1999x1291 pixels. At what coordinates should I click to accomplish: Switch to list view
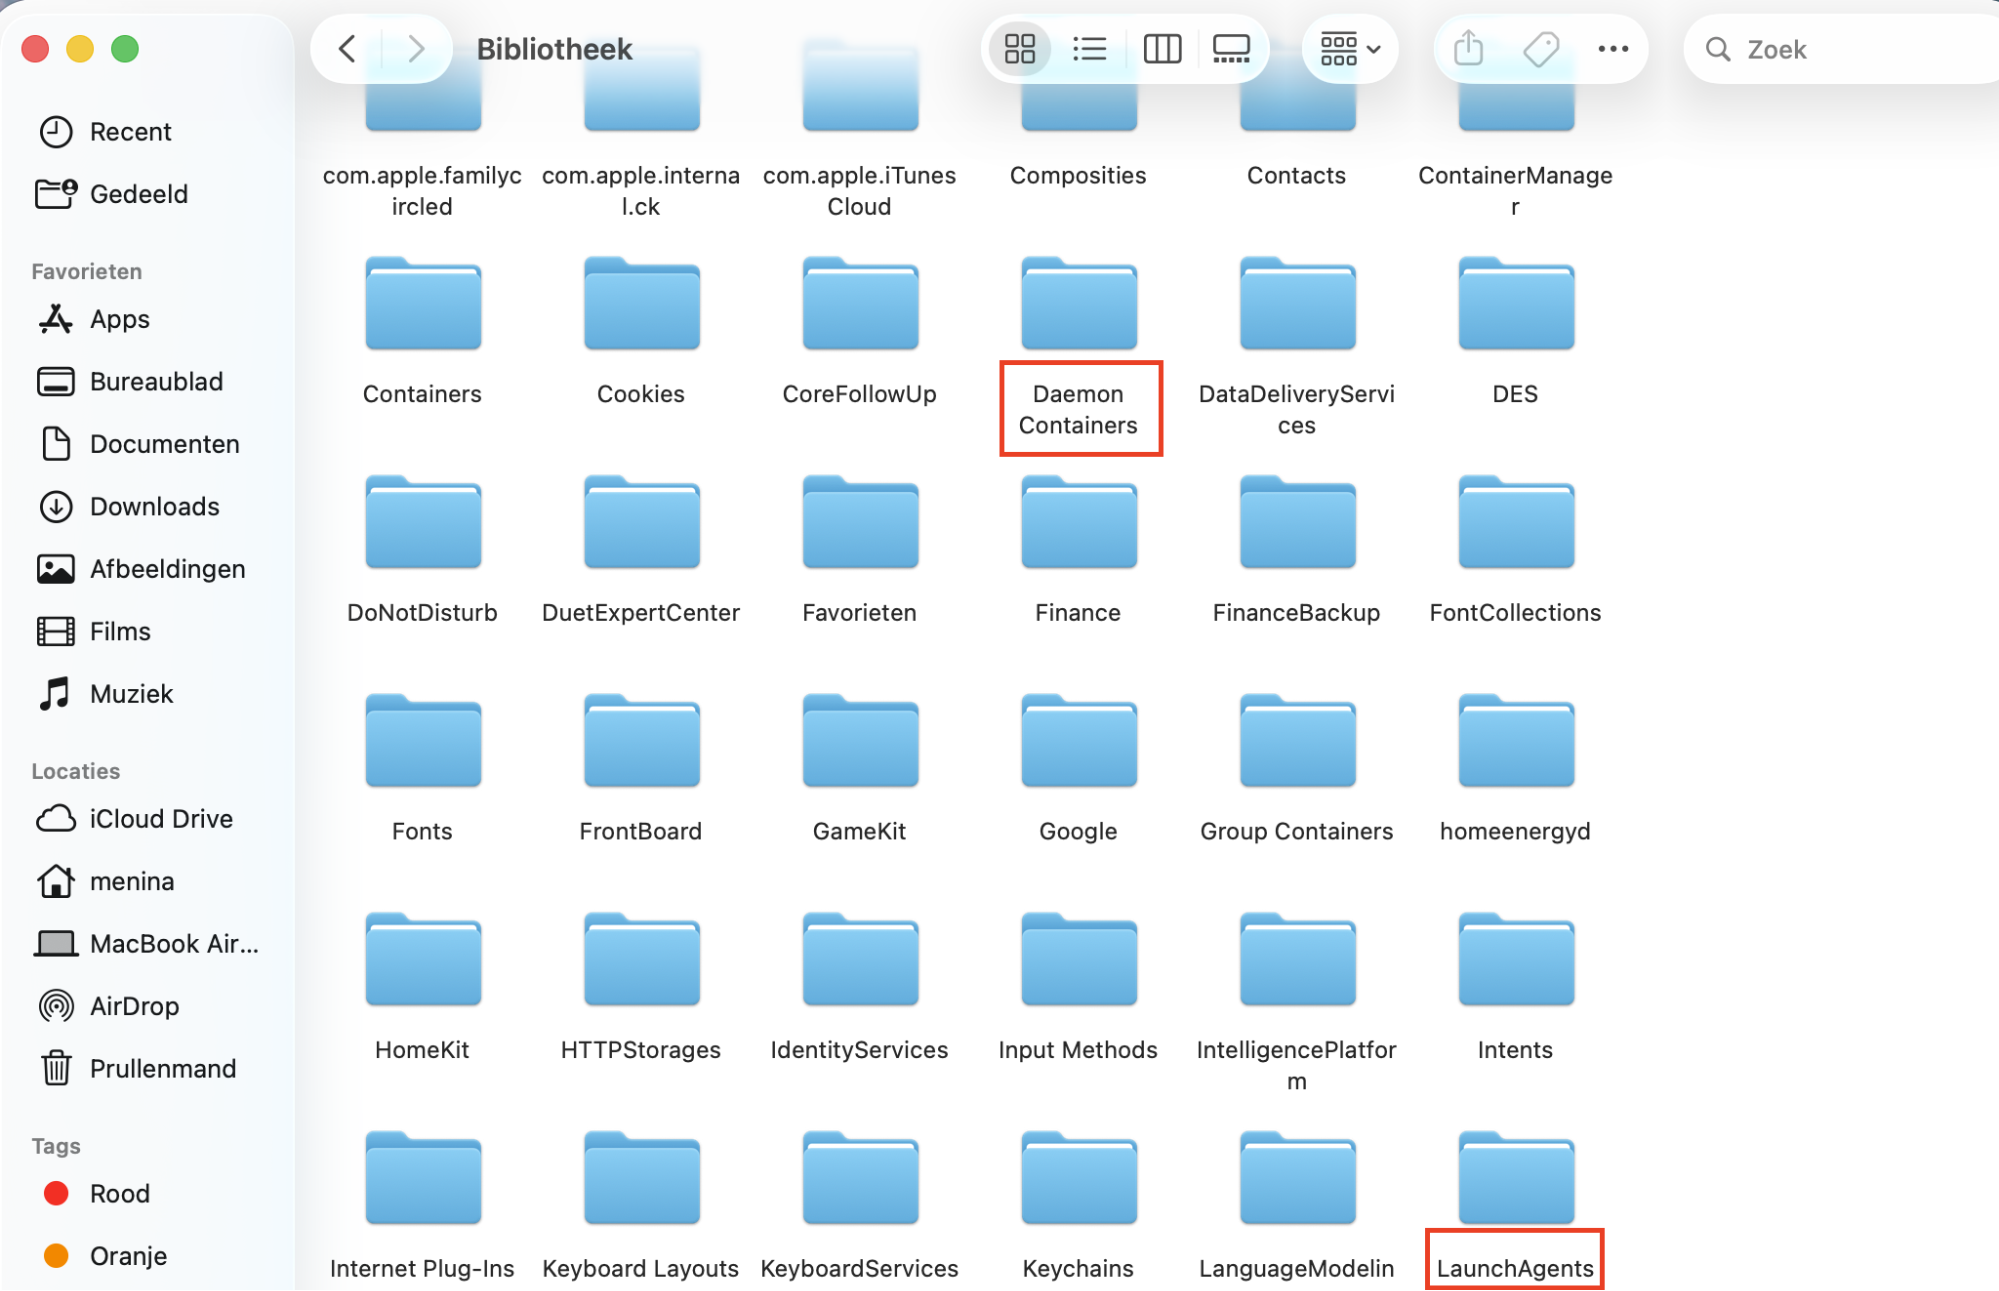(1089, 48)
